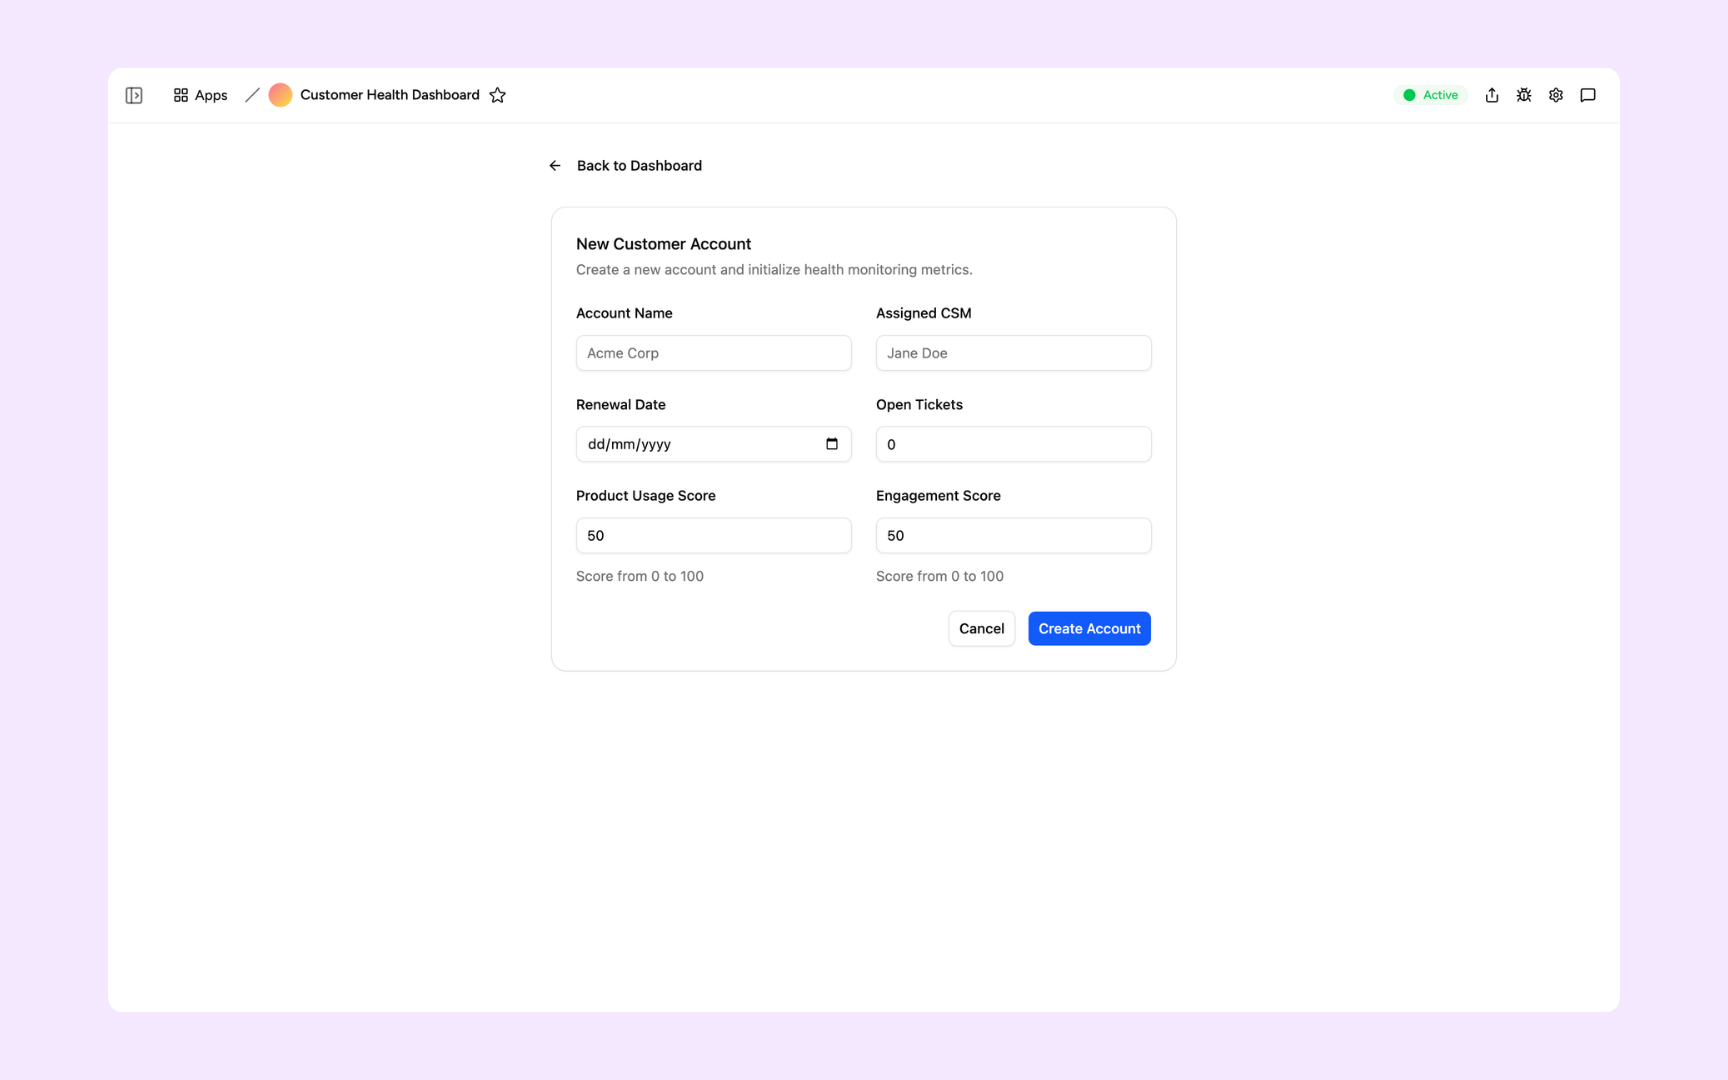Click the Customer Health Dashboard avatar icon
The width and height of the screenshot is (1728, 1080).
[280, 95]
